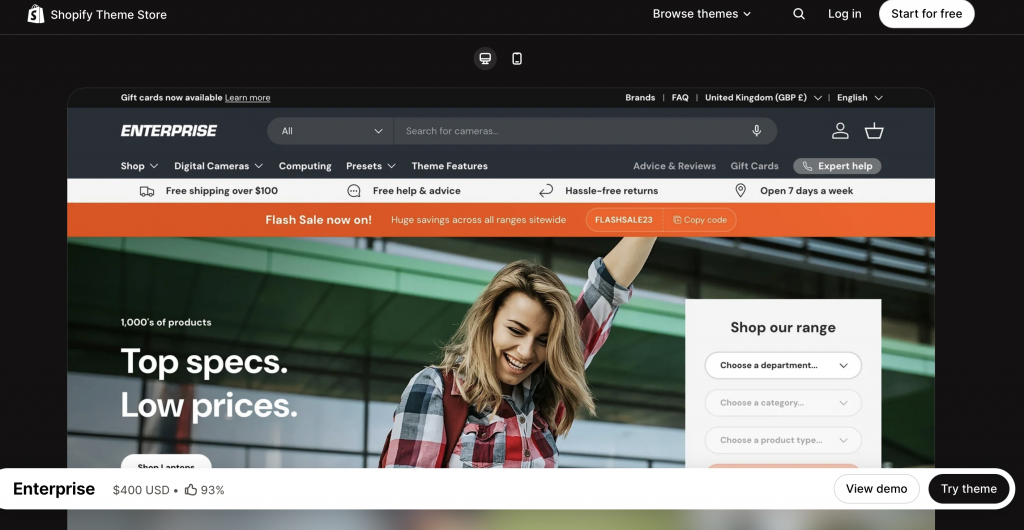Click the Log in link

(x=844, y=14)
